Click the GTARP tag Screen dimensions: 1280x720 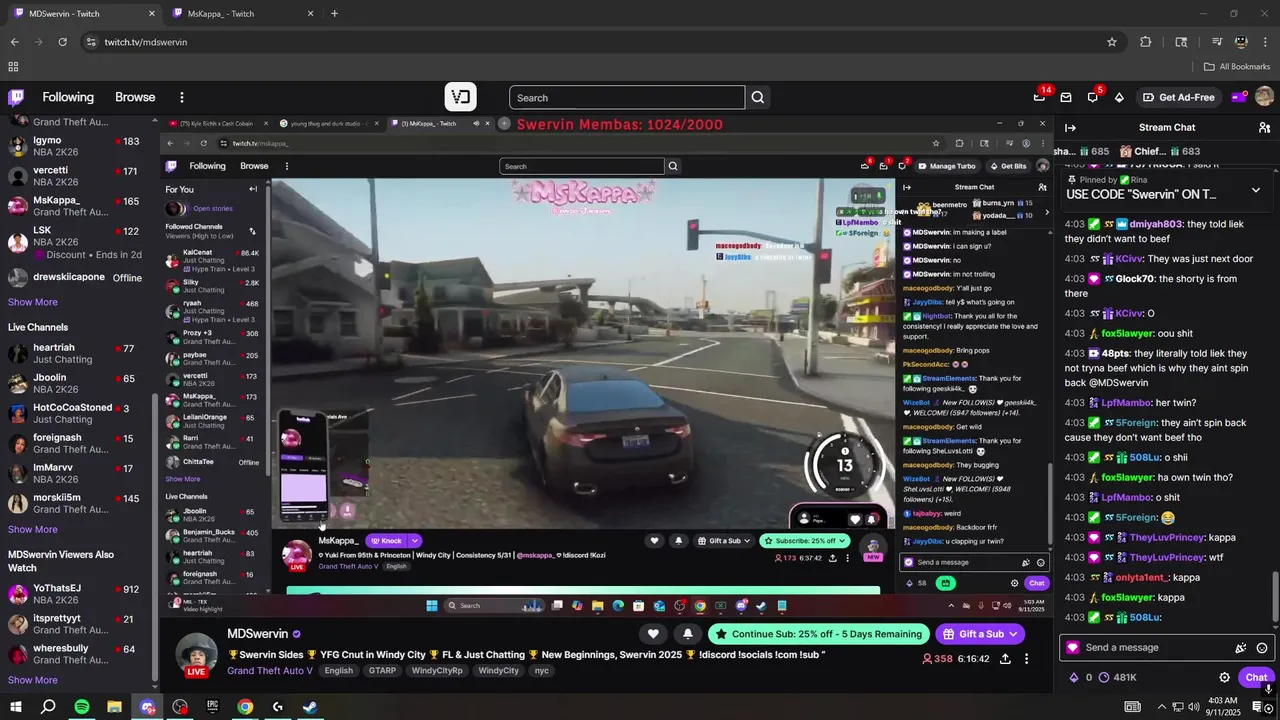382,671
